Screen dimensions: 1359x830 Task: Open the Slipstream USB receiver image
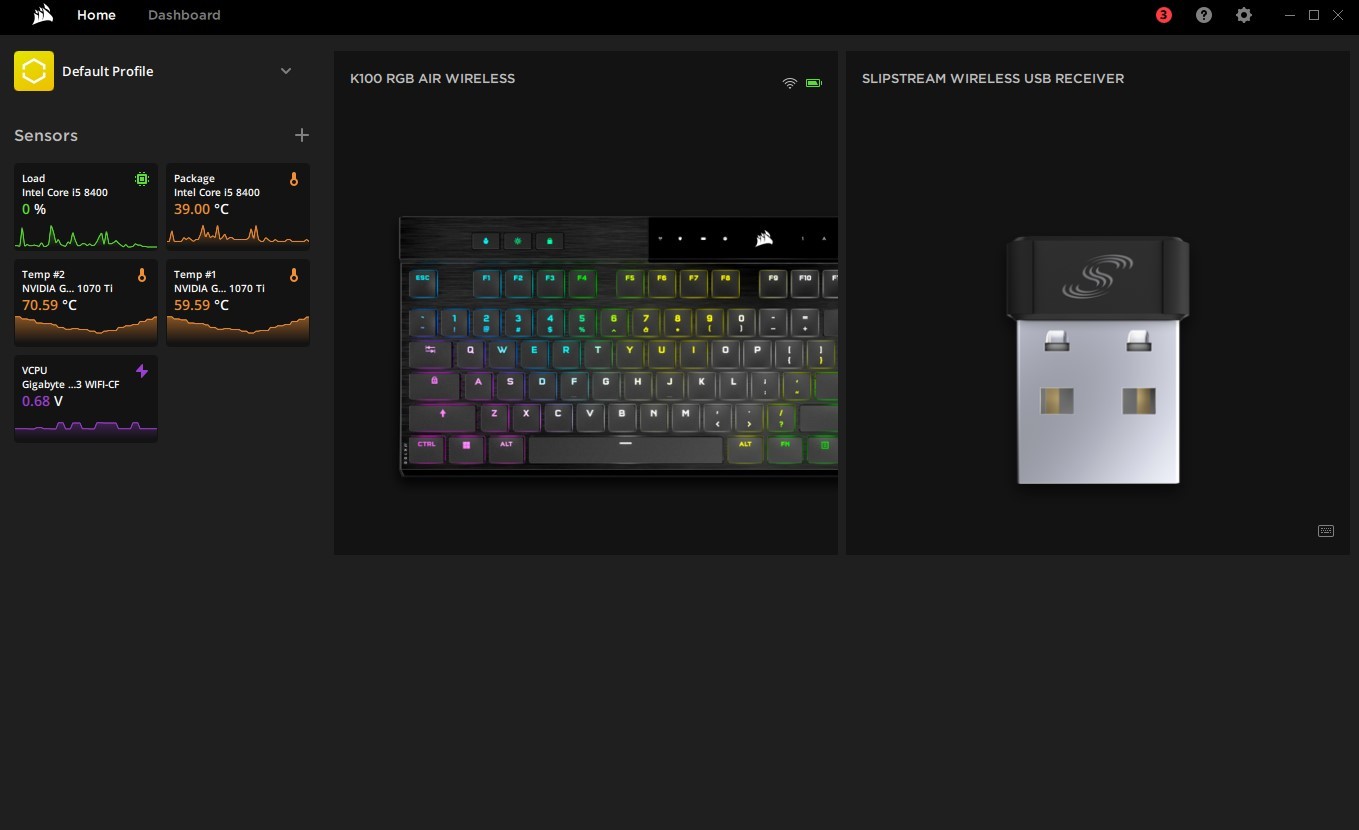tap(1098, 360)
